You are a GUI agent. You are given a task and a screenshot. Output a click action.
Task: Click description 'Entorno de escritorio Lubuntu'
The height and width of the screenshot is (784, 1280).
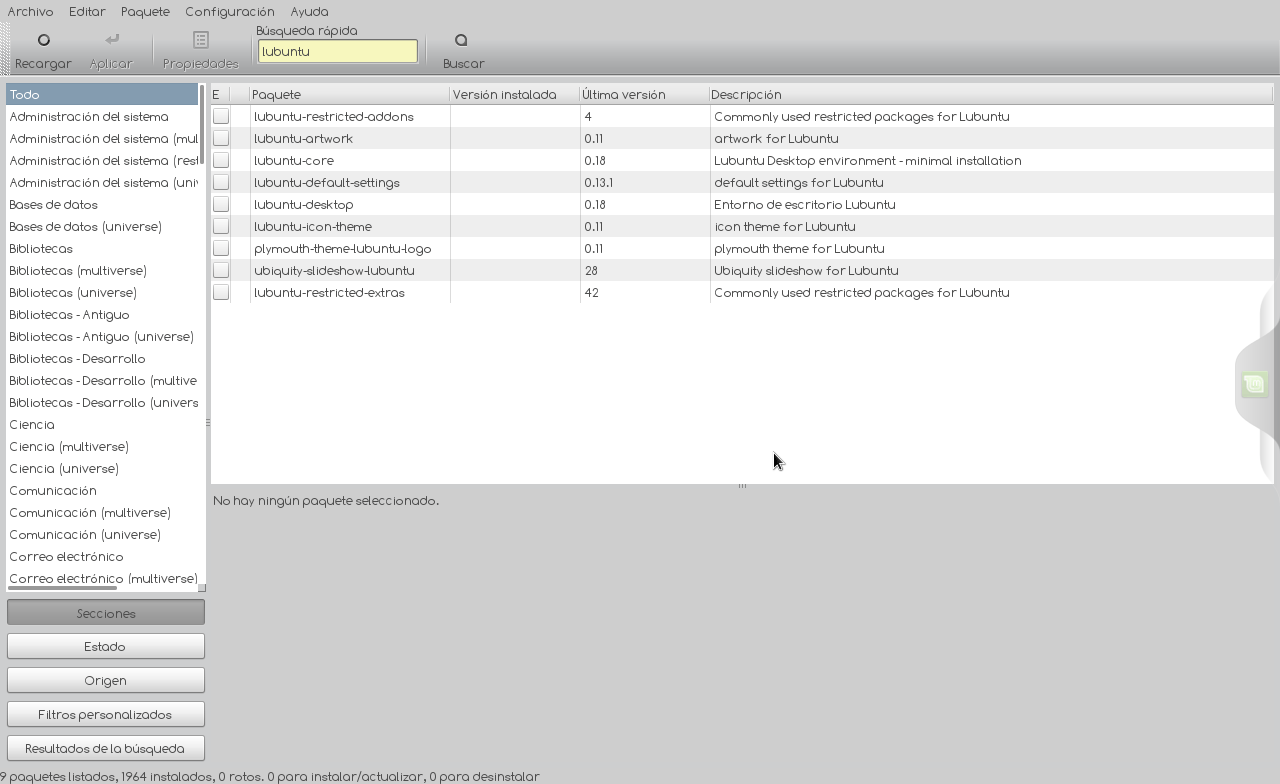coord(804,204)
